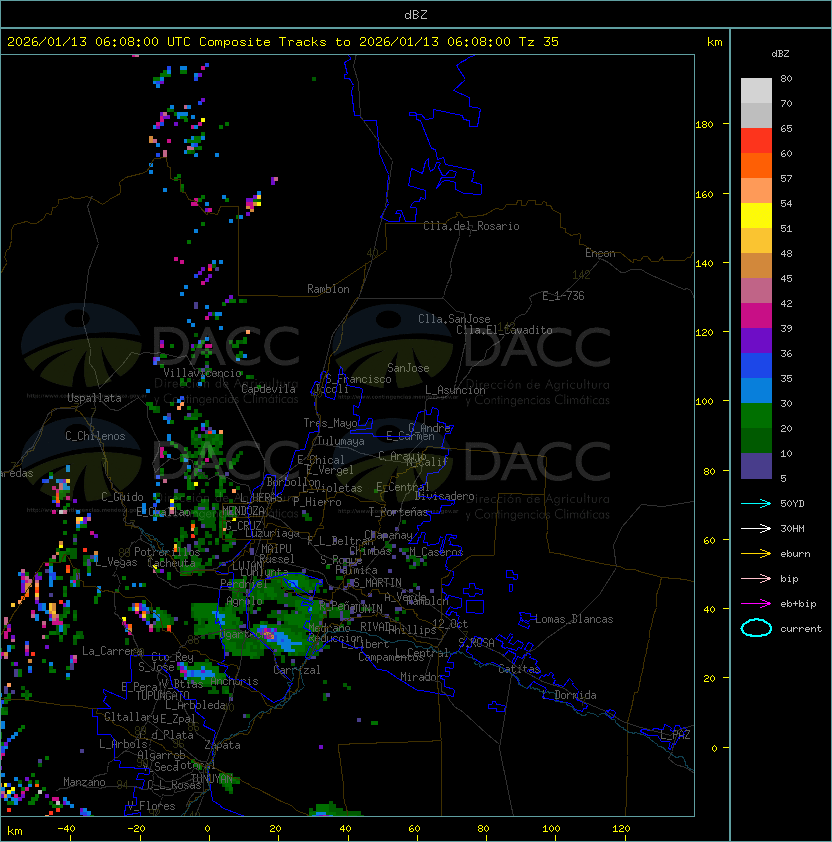Click the white 30HM arrow in legend

click(756, 528)
